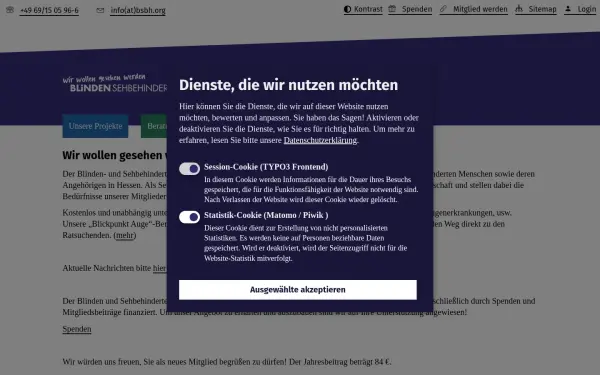Open the info(at)bsbh.org email link
Screen dimensions: 600x375
138,10
